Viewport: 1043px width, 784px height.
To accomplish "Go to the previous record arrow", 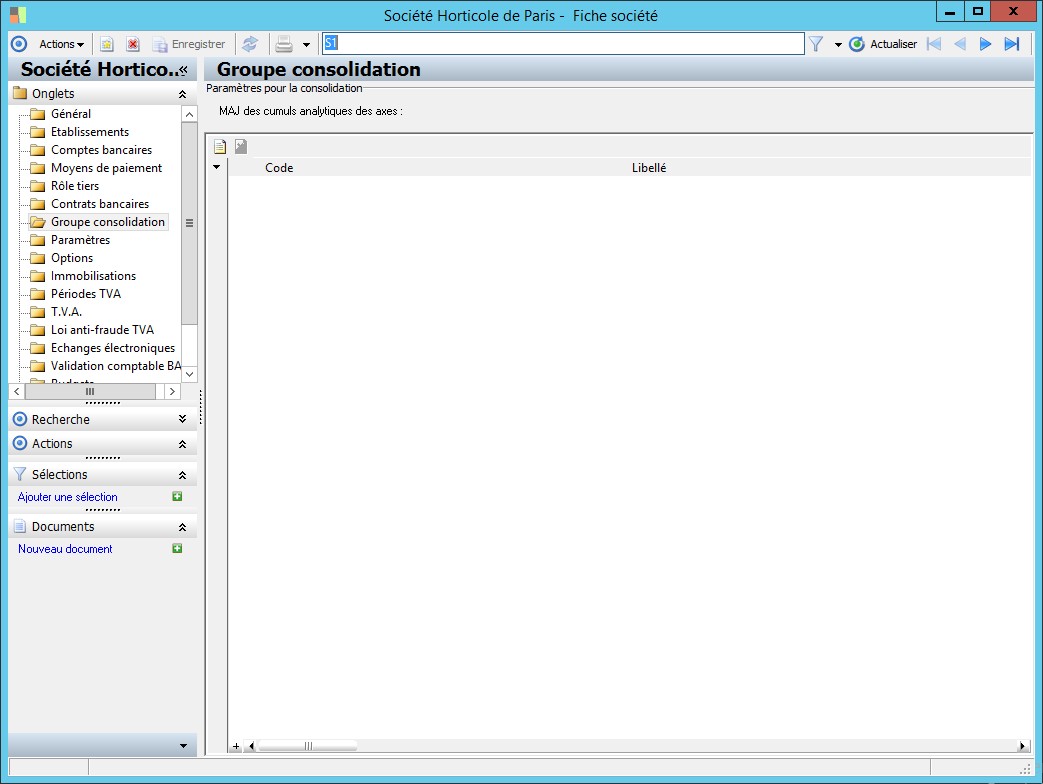I will (x=960, y=44).
